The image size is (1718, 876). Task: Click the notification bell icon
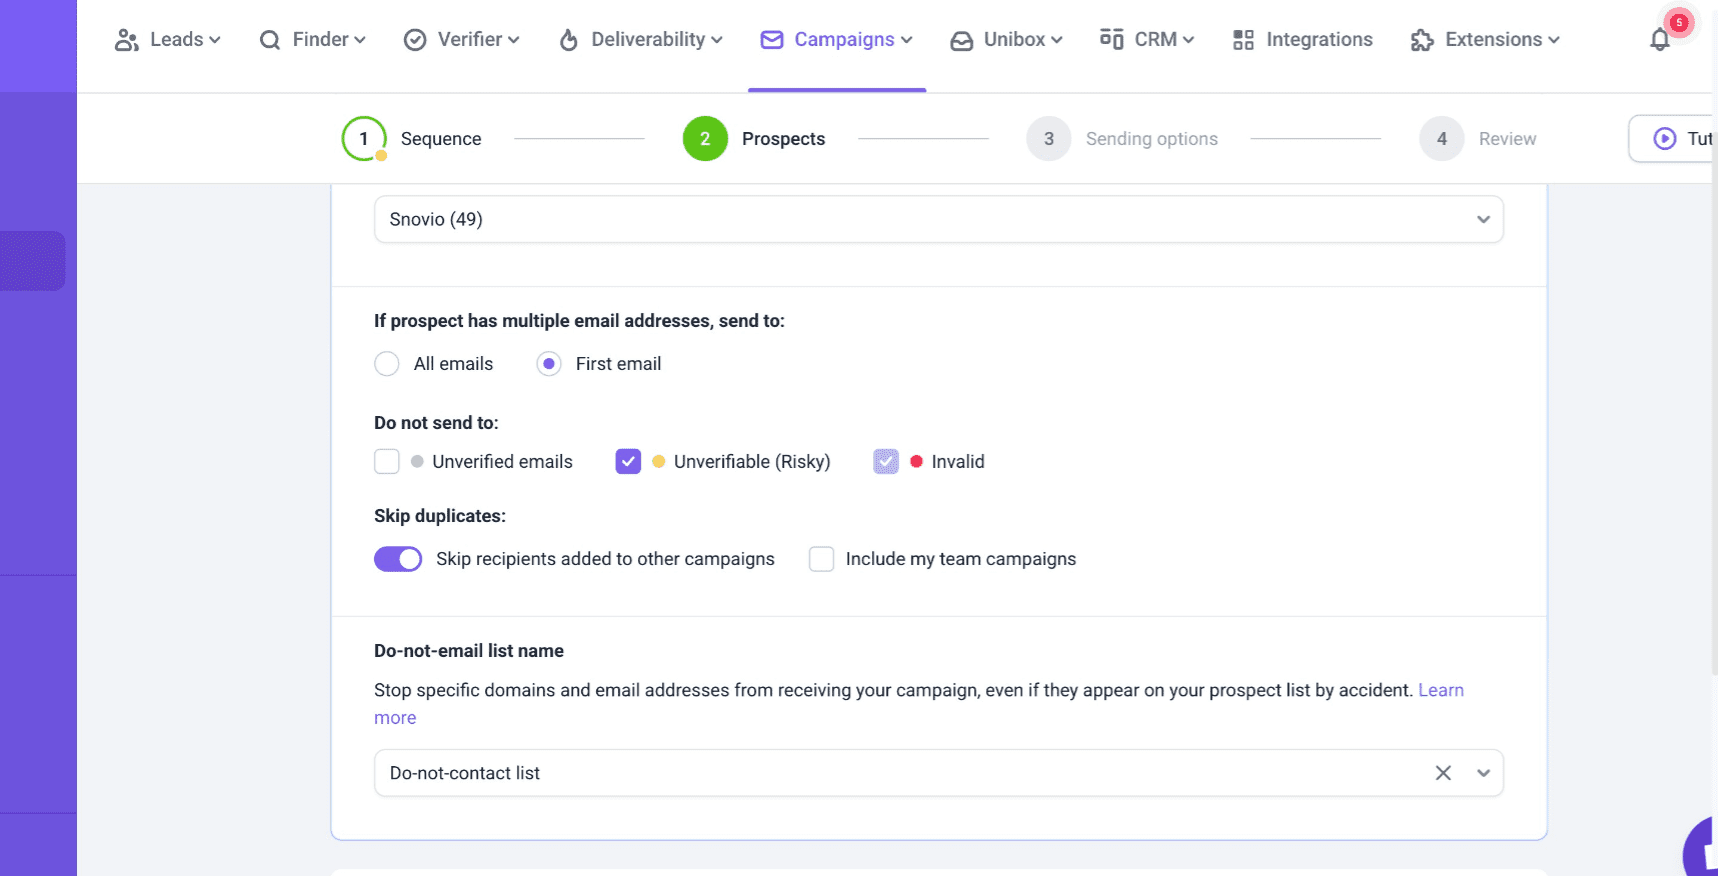(x=1659, y=40)
